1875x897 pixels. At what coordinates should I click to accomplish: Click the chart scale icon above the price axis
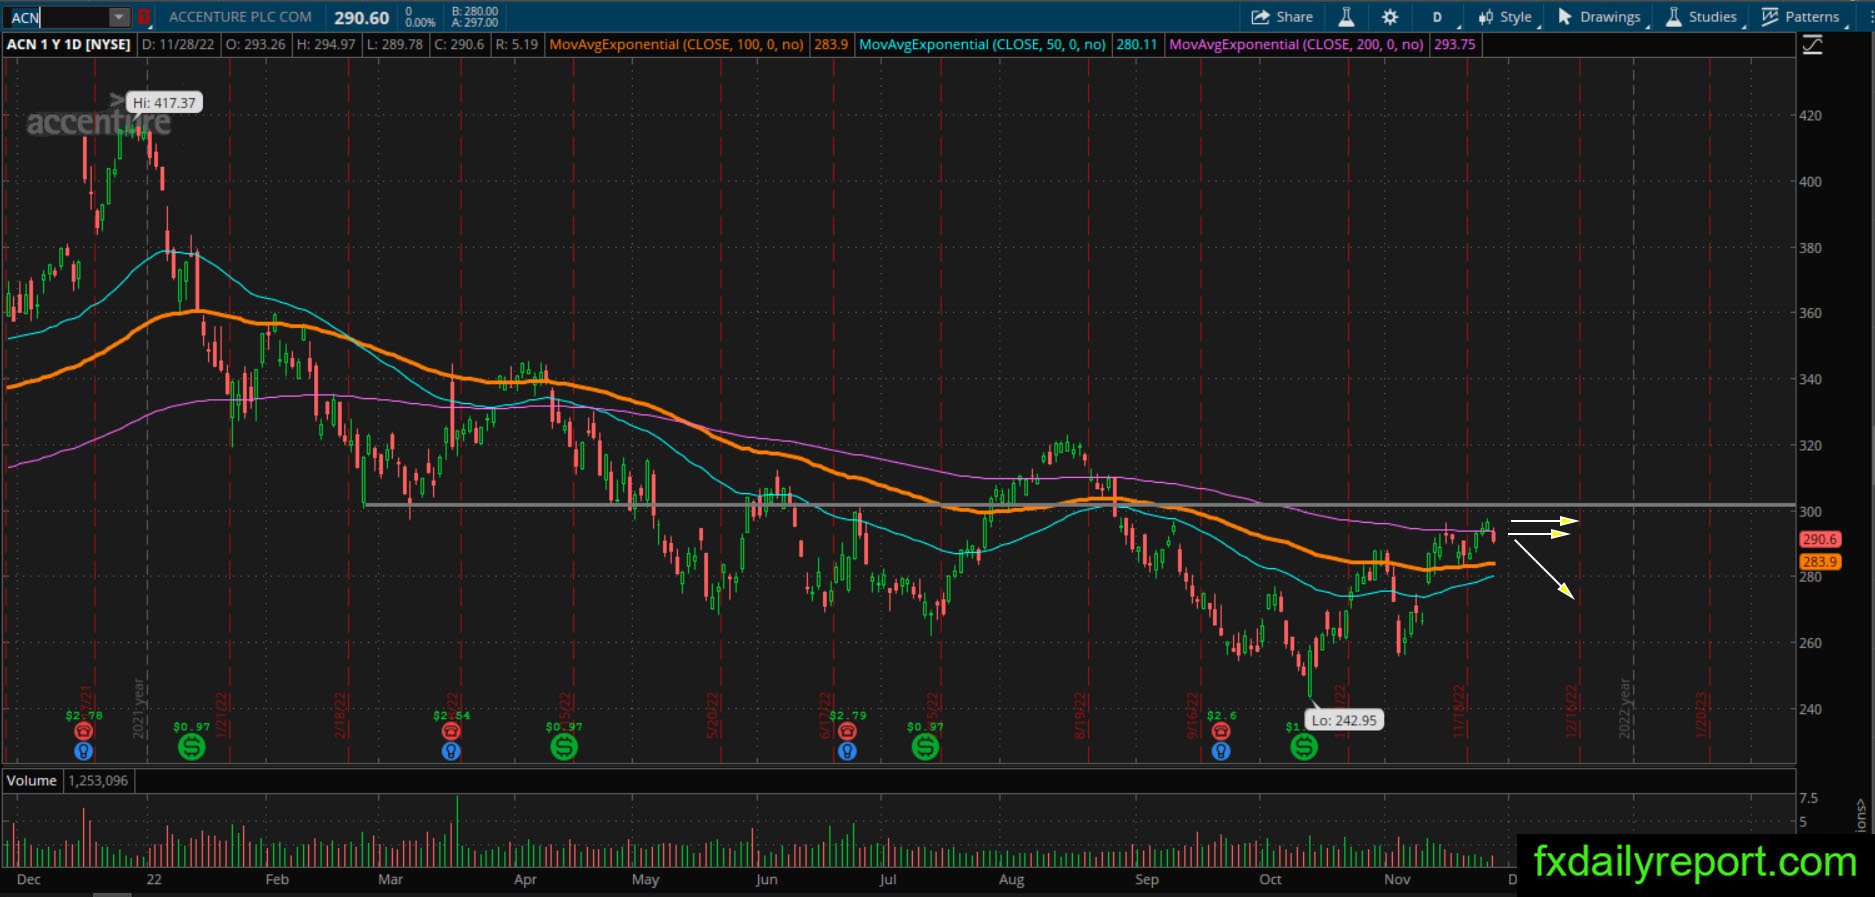point(1812,45)
